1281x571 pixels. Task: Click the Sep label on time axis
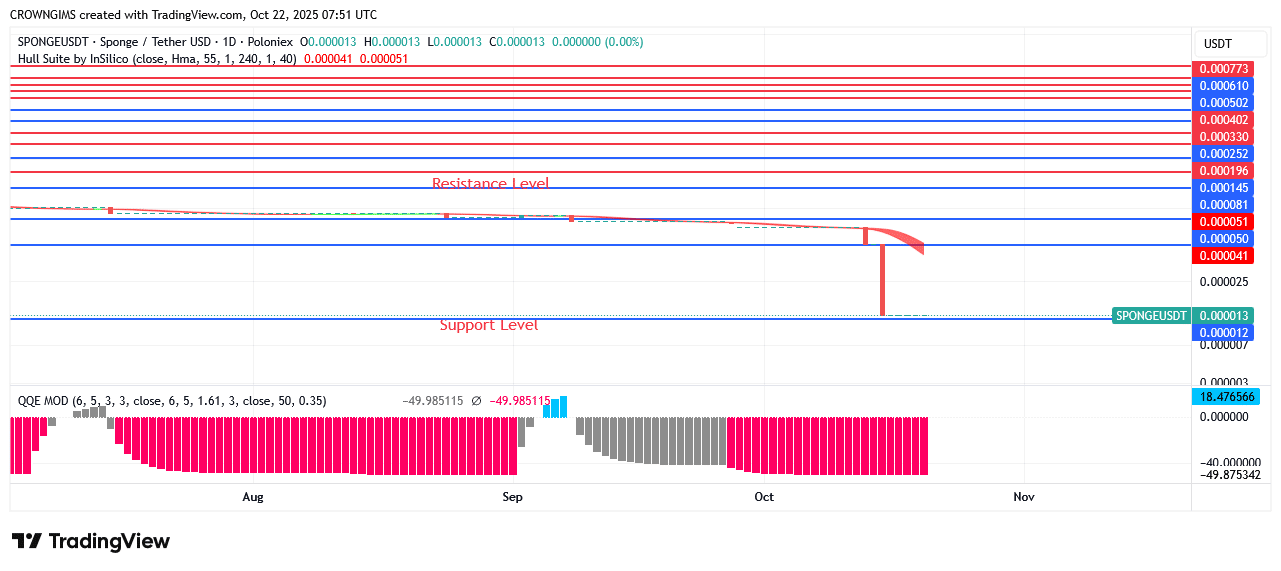(513, 497)
